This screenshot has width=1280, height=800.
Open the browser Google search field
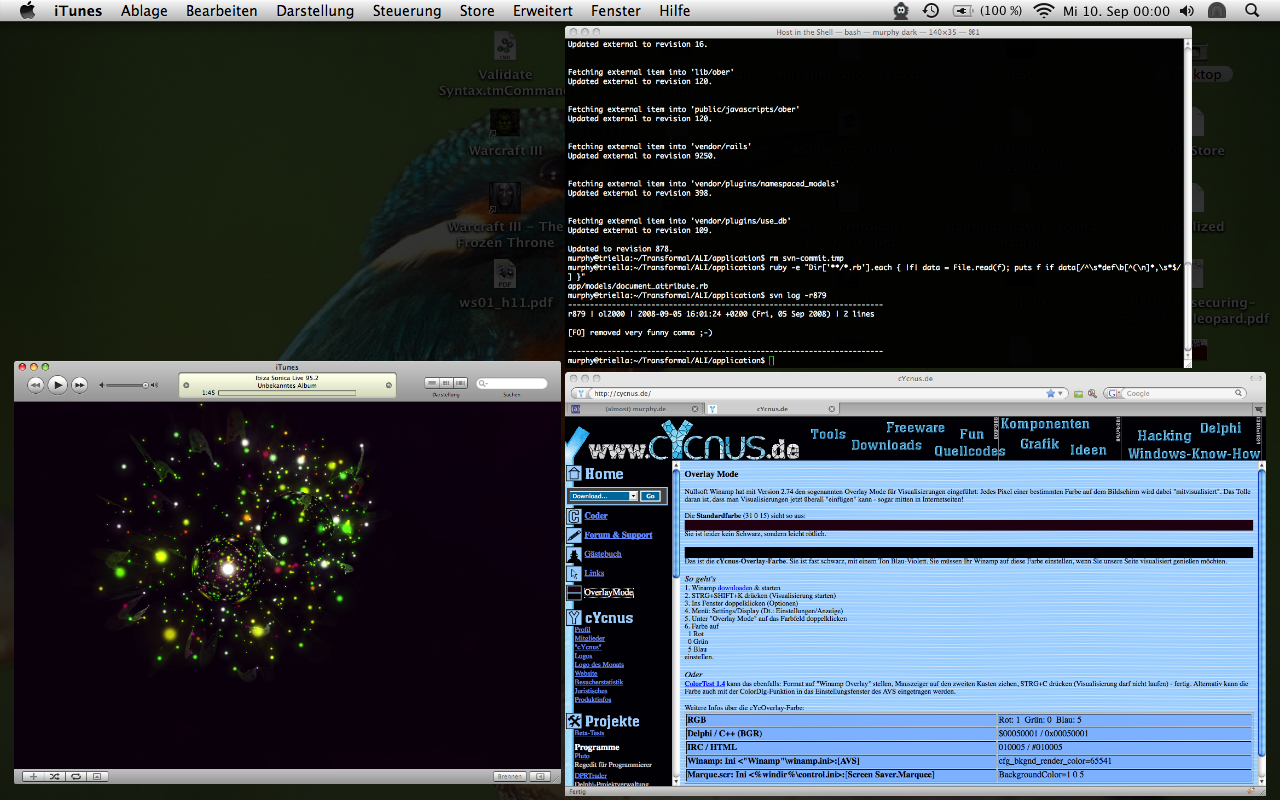pyautogui.click(x=1182, y=394)
